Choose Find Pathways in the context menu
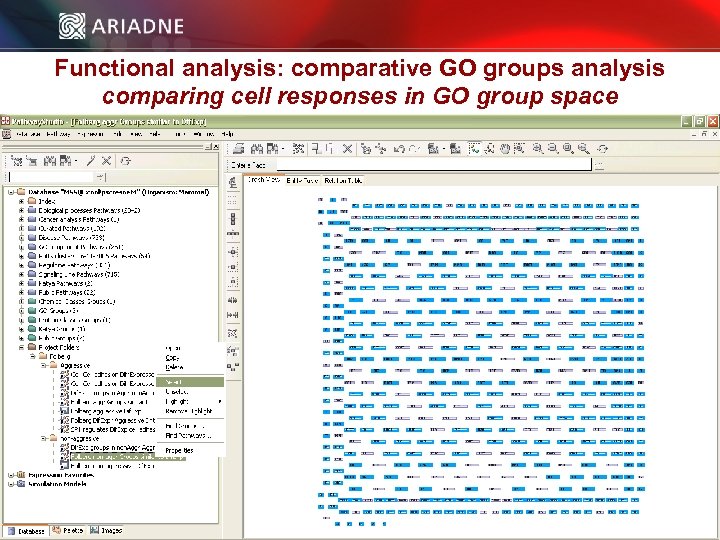720x540 pixels. click(x=188, y=435)
